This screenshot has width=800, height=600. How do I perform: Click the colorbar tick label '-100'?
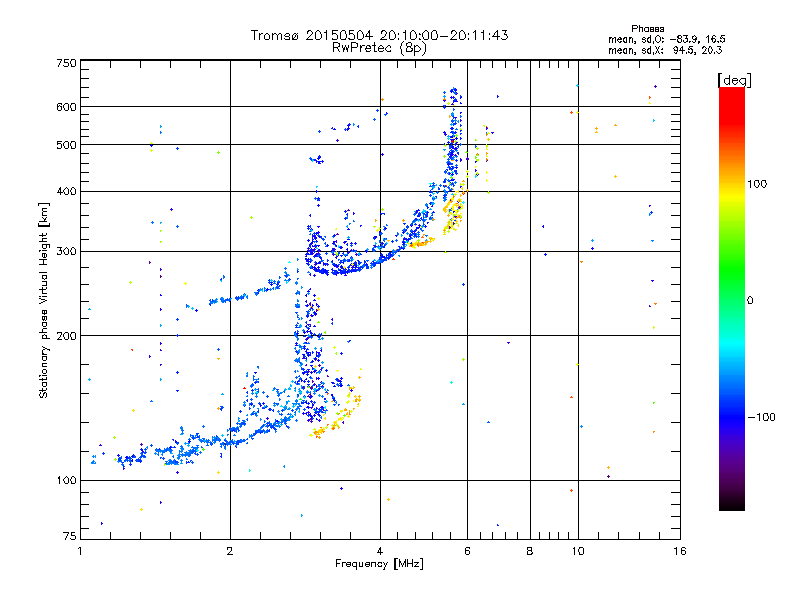[x=762, y=417]
